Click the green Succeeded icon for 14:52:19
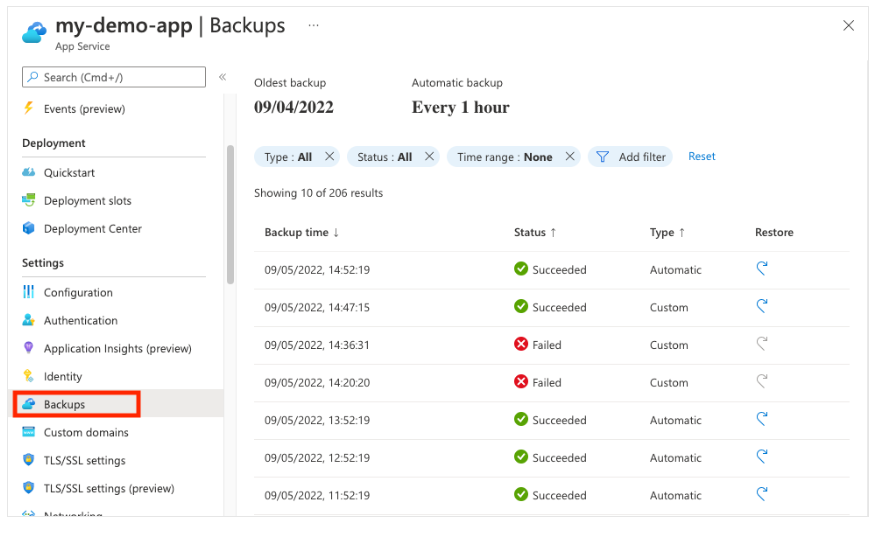Screen dimensions: 876x533 pos(521,269)
